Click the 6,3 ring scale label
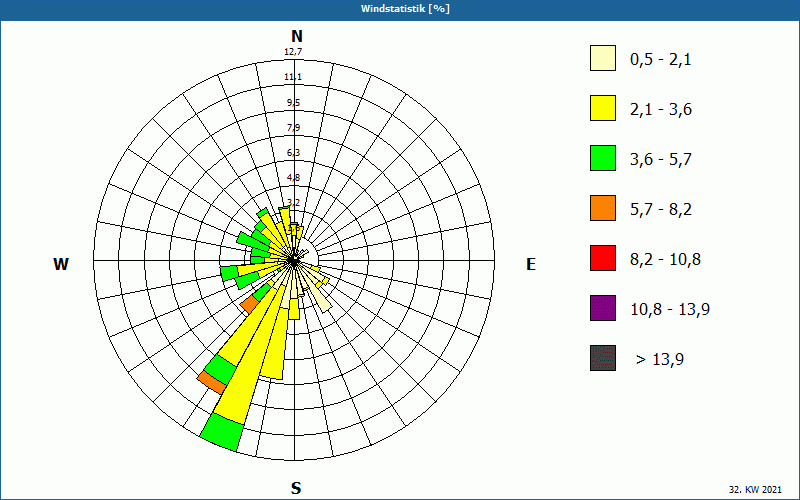Screen dimensions: 800x500 (293, 153)
